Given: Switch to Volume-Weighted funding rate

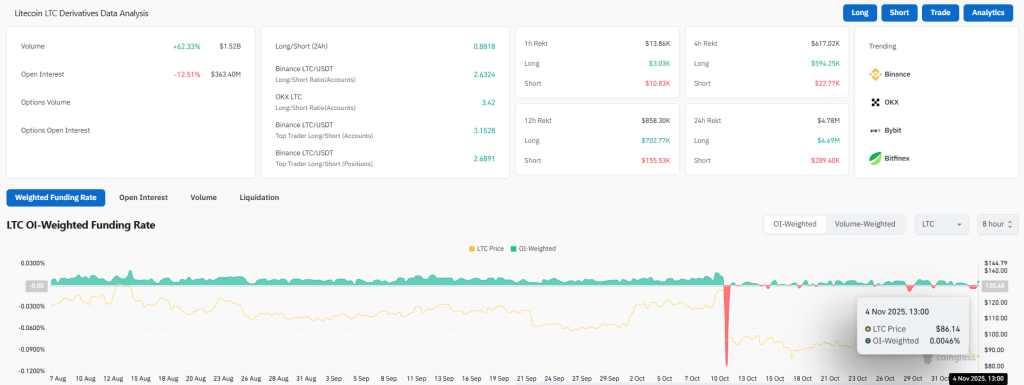Looking at the screenshot, I should [x=865, y=224].
